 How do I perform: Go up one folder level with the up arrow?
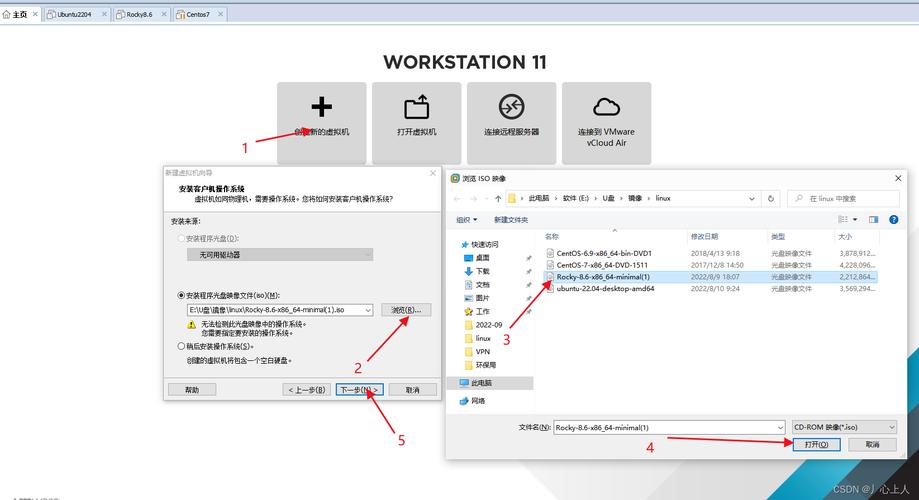(x=498, y=199)
